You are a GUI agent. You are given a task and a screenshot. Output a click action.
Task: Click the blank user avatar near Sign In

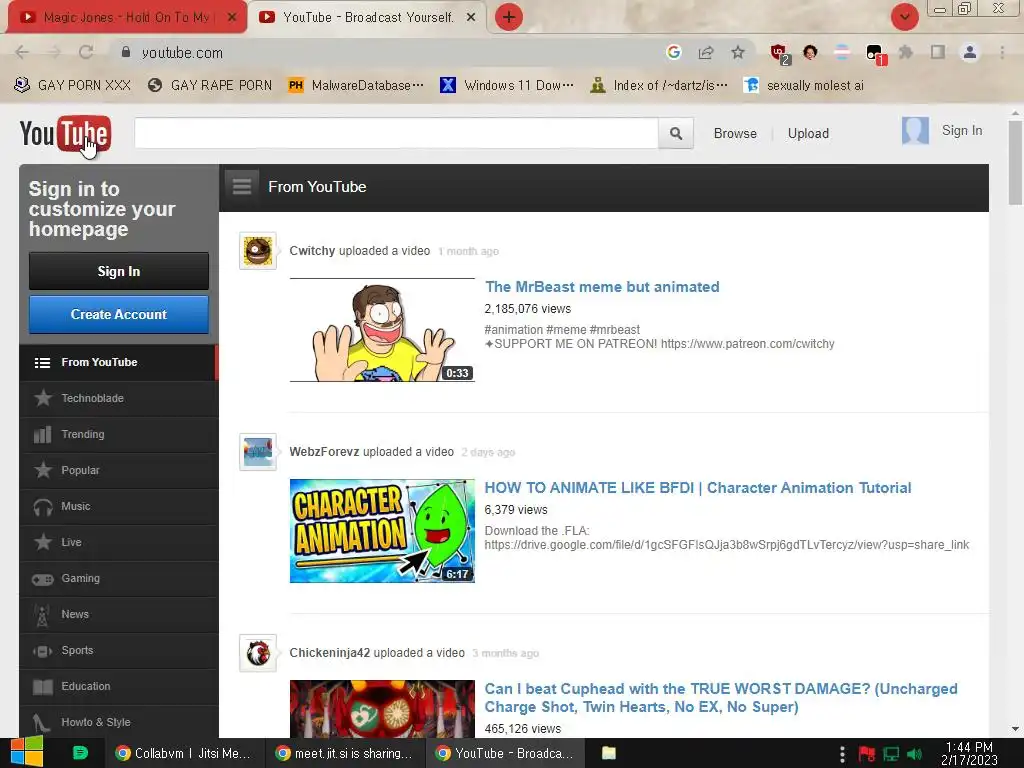click(x=915, y=131)
